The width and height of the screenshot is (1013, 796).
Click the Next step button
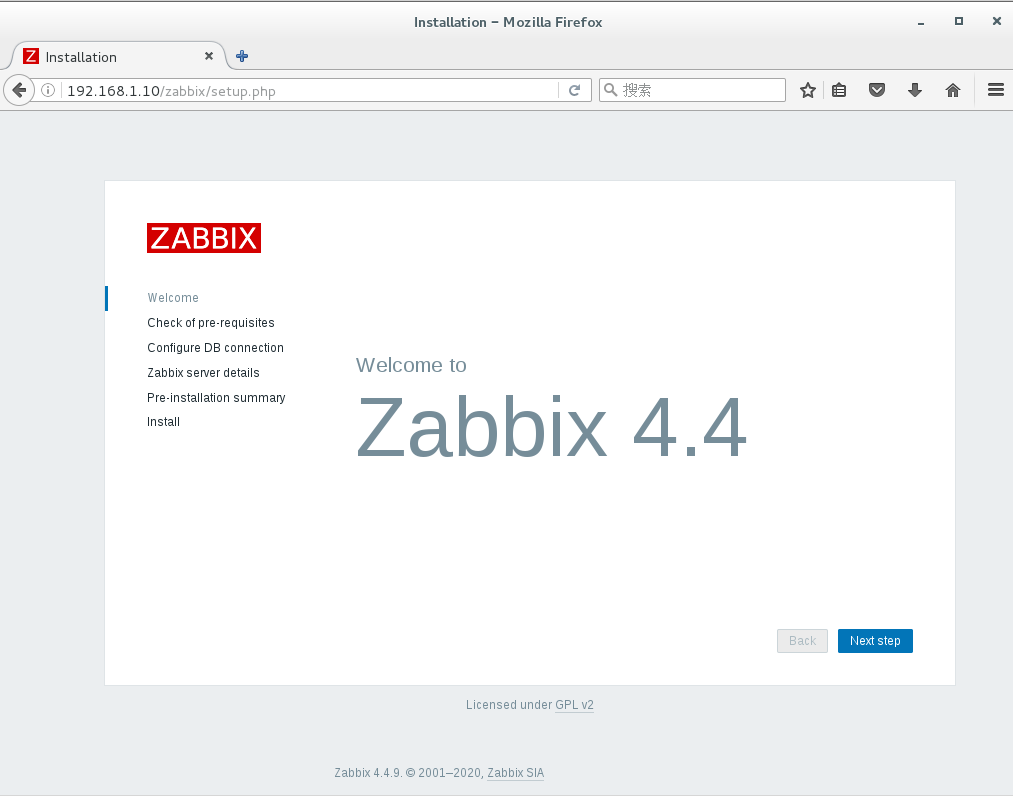(875, 641)
